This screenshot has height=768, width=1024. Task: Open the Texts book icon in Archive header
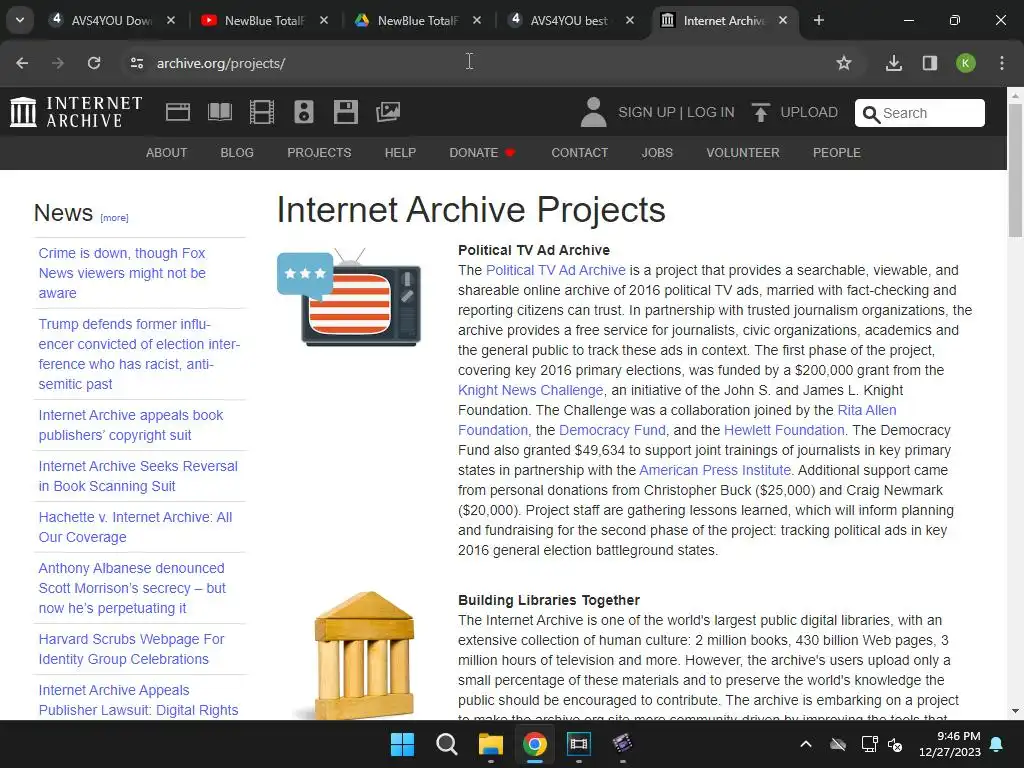click(x=220, y=112)
